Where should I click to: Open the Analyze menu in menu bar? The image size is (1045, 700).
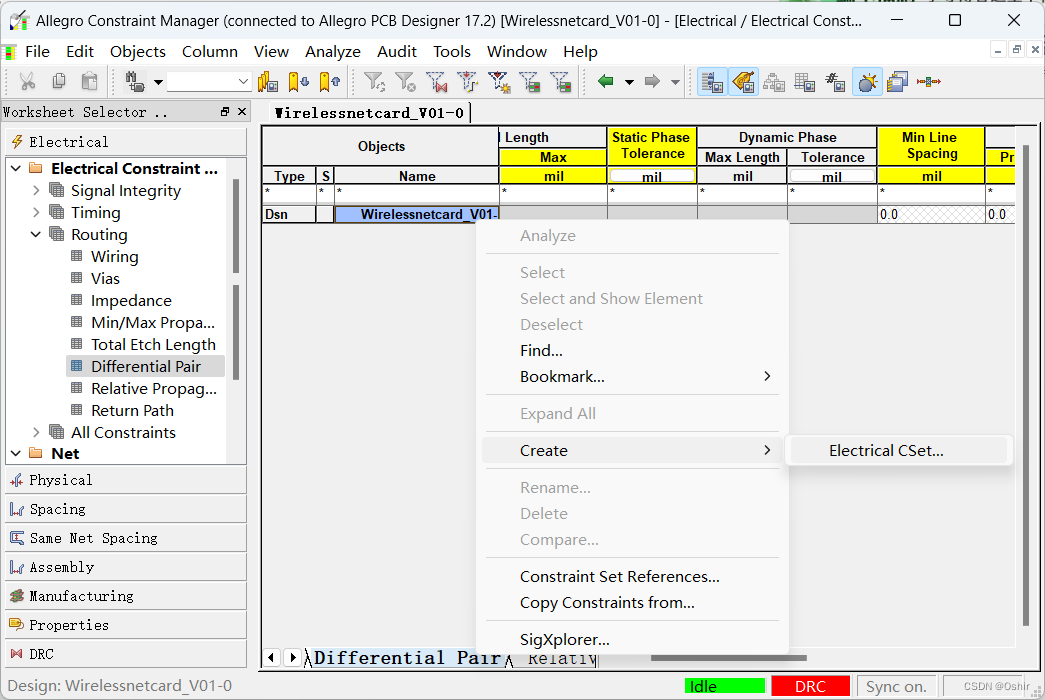pos(332,52)
